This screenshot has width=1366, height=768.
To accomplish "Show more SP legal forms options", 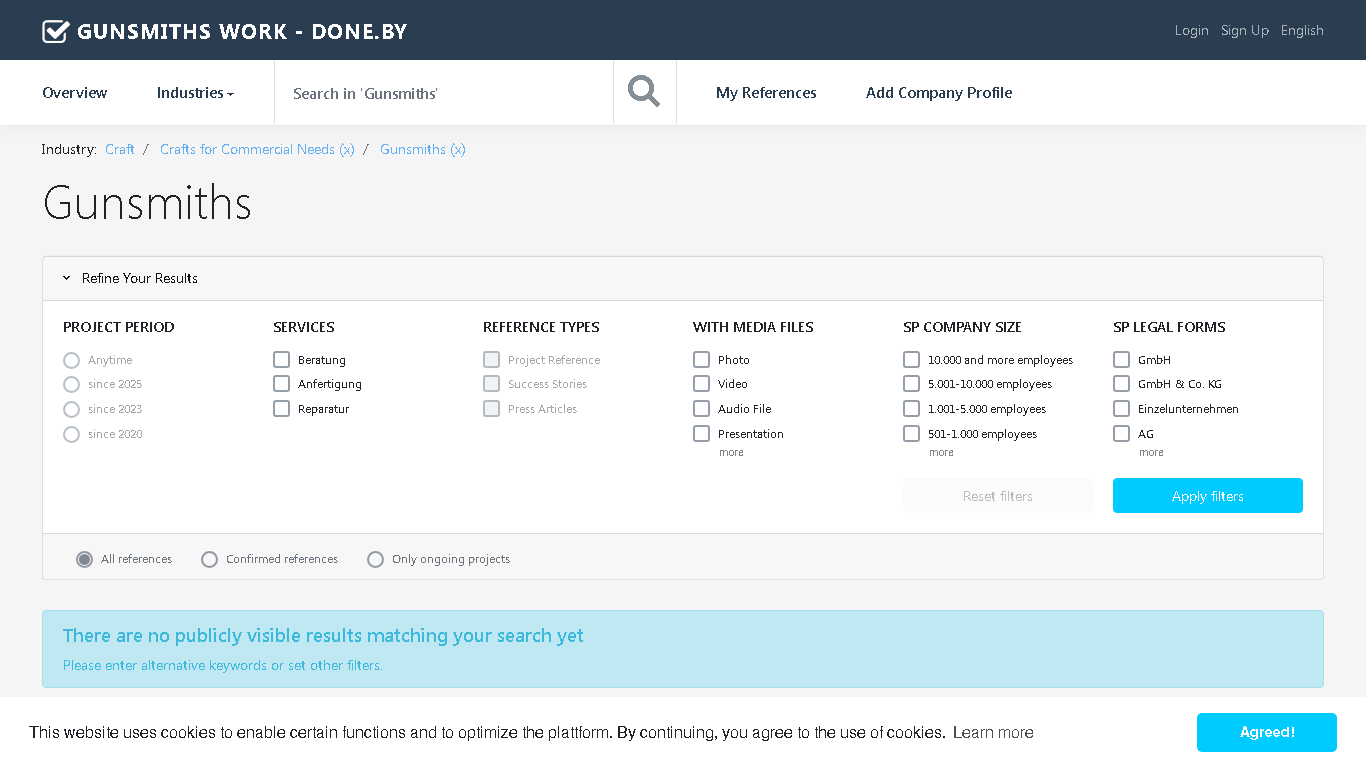I will [1151, 453].
